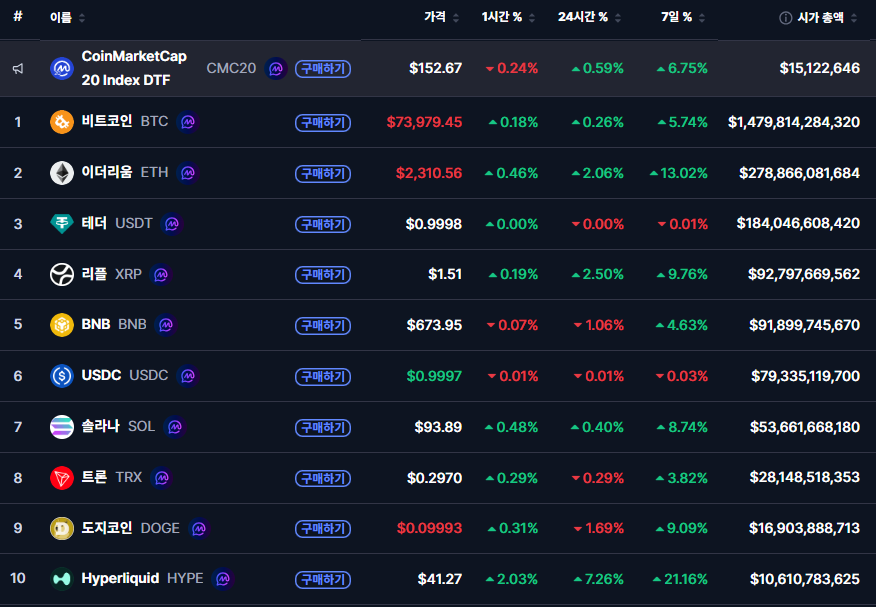Open the 이더리움 ETH coin page
Screen dimensions: 876x607
(107, 173)
